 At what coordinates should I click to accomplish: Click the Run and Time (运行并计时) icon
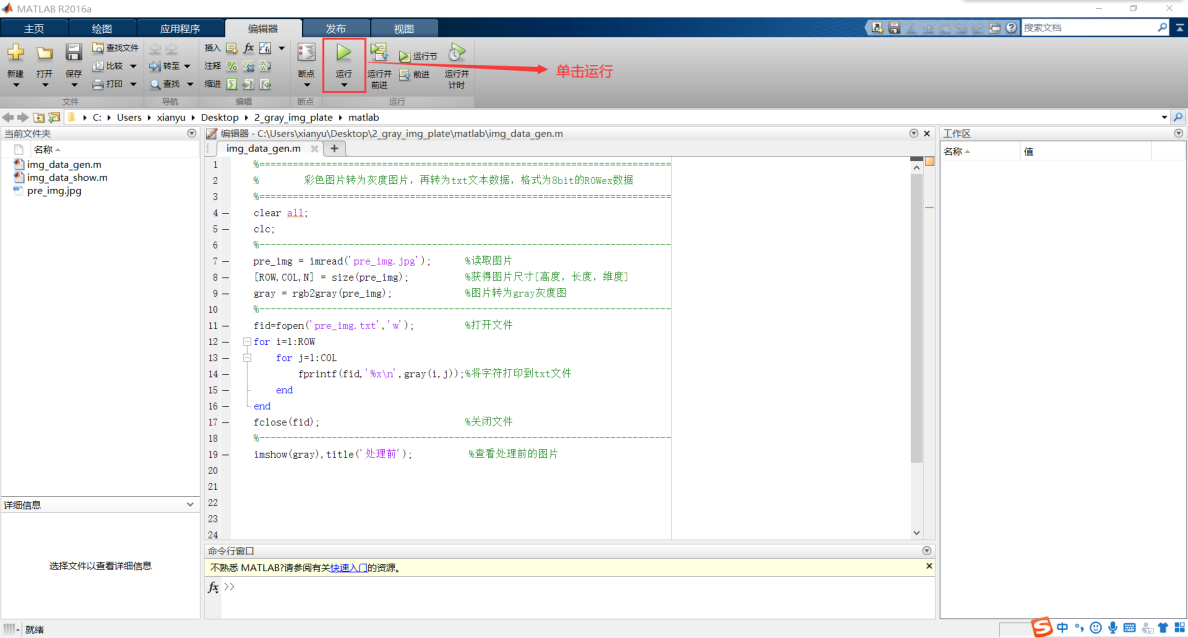pyautogui.click(x=456, y=52)
